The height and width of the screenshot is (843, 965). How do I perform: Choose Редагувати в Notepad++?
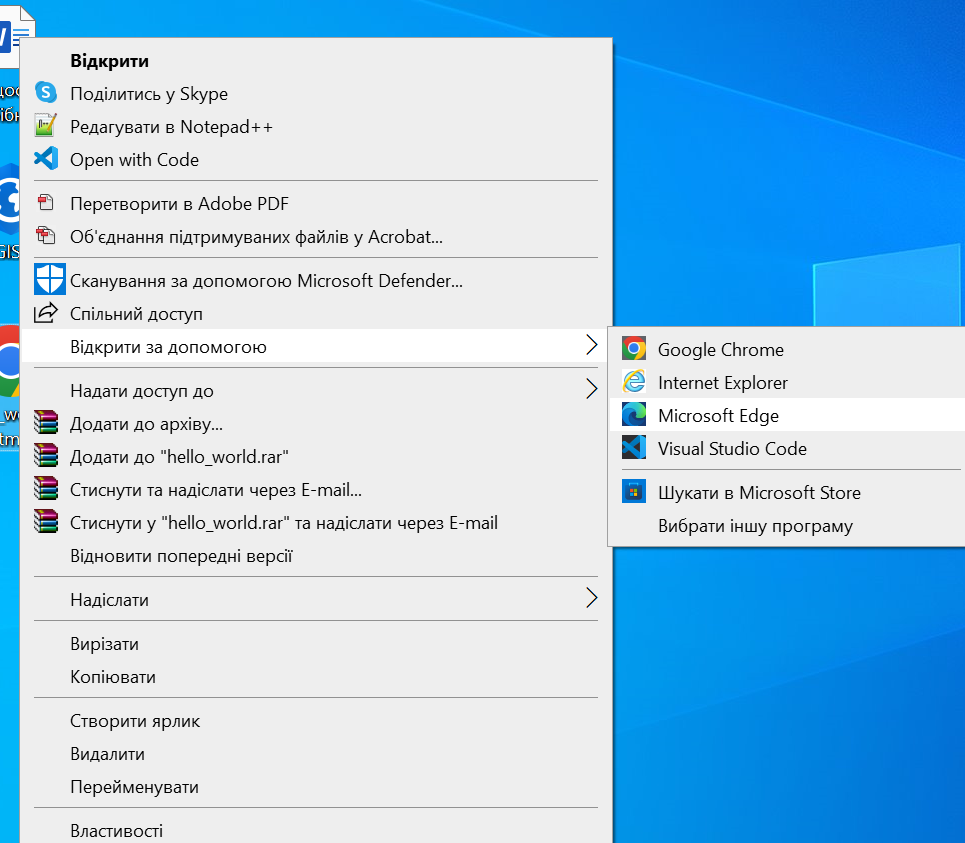(x=317, y=127)
